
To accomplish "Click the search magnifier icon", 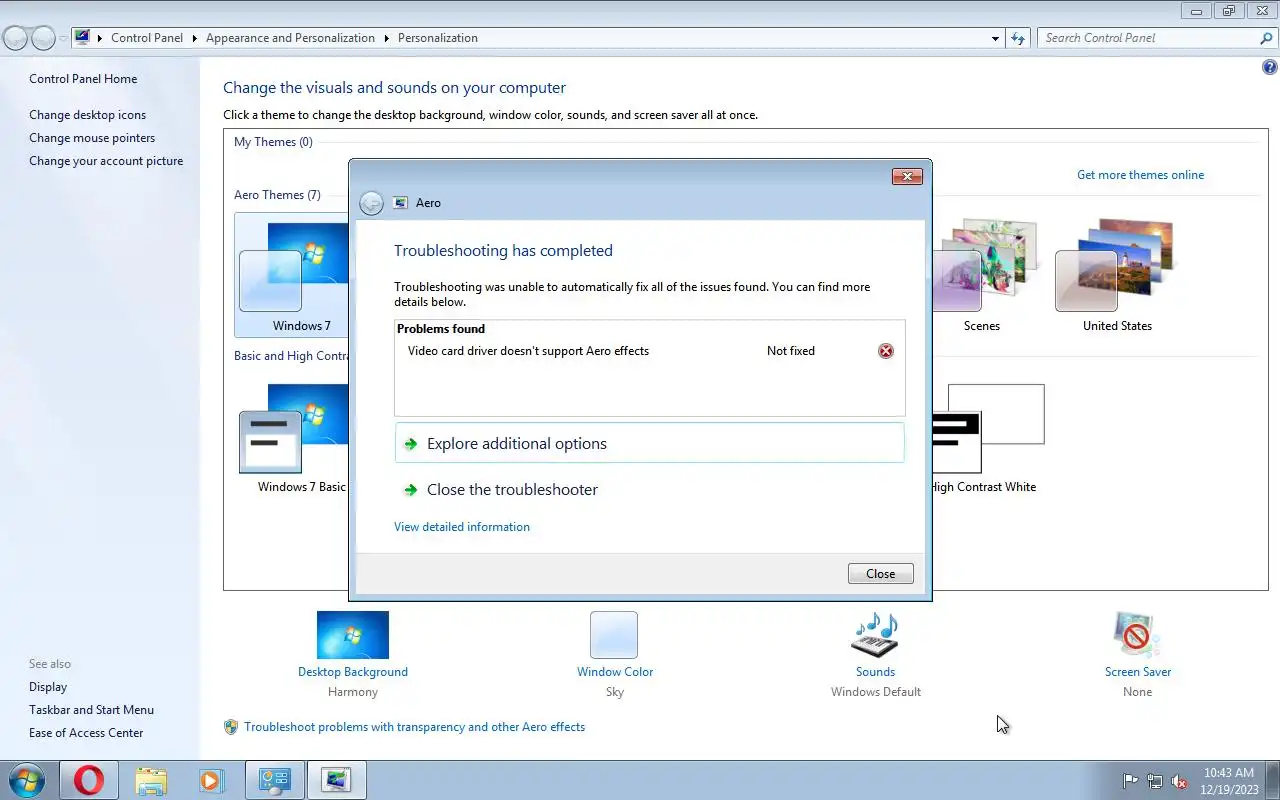I will pyautogui.click(x=1266, y=38).
